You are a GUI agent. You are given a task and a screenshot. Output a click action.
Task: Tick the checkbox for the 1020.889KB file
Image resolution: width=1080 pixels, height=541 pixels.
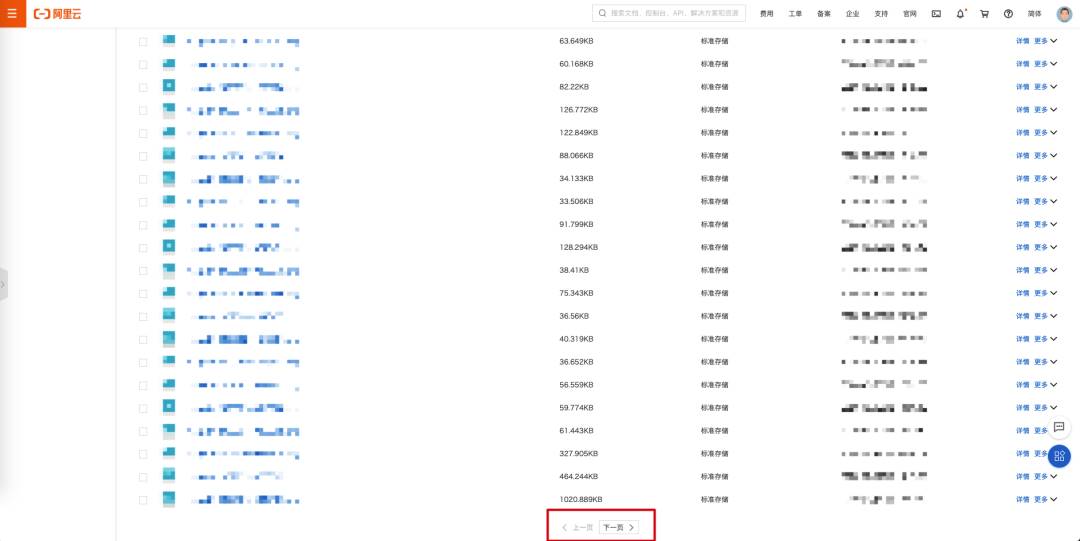(143, 500)
